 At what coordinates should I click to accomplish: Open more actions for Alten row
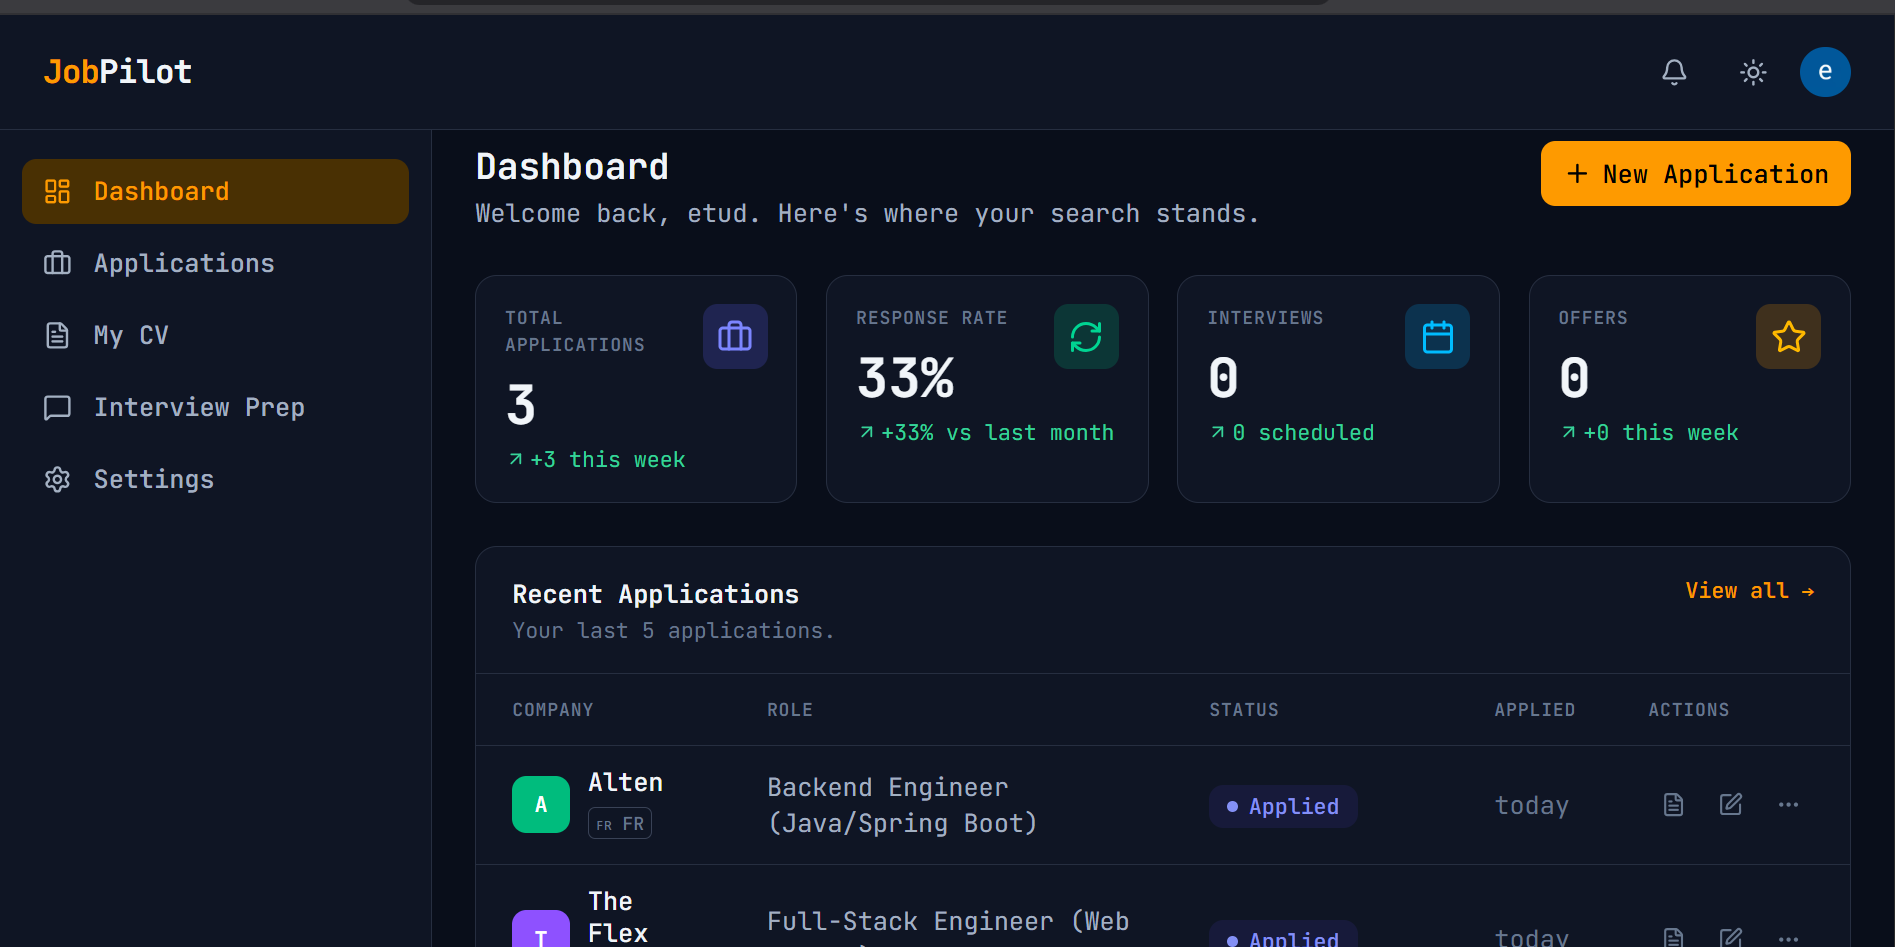tap(1788, 805)
